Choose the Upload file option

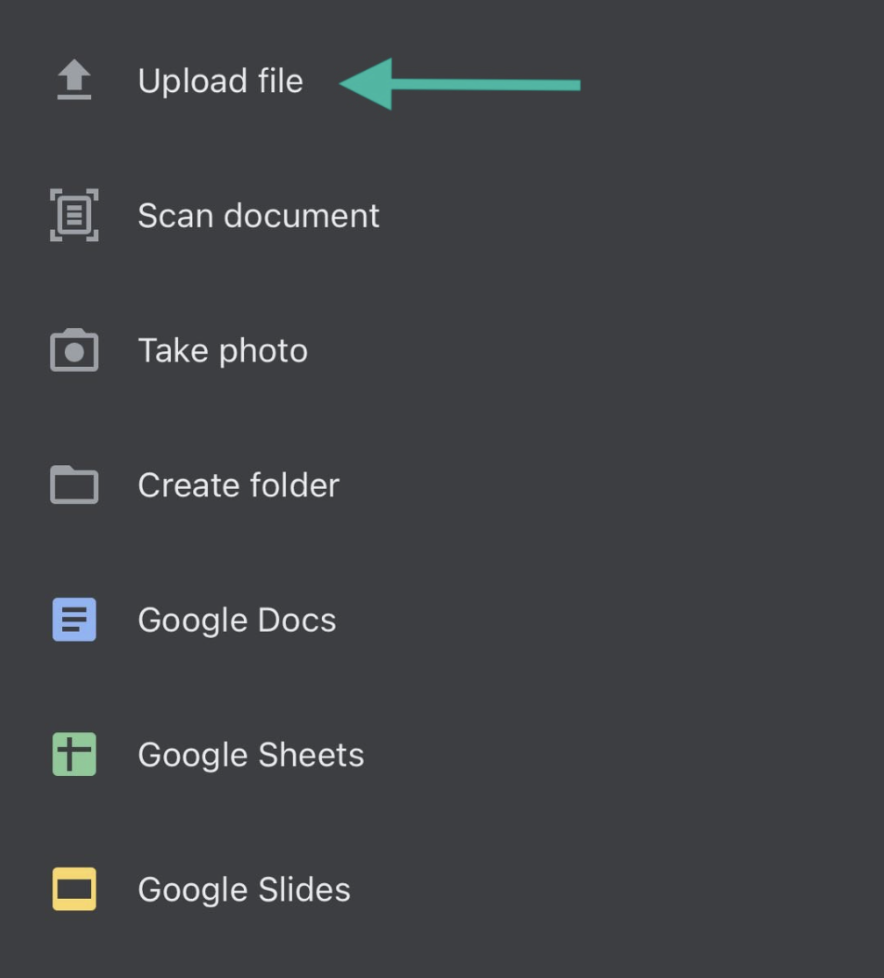(x=221, y=81)
